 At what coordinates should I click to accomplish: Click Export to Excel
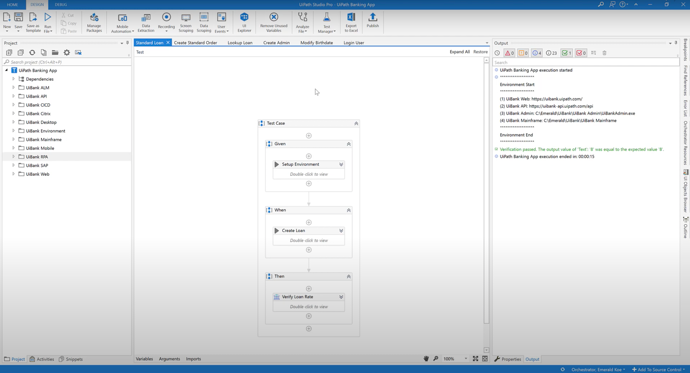[351, 22]
